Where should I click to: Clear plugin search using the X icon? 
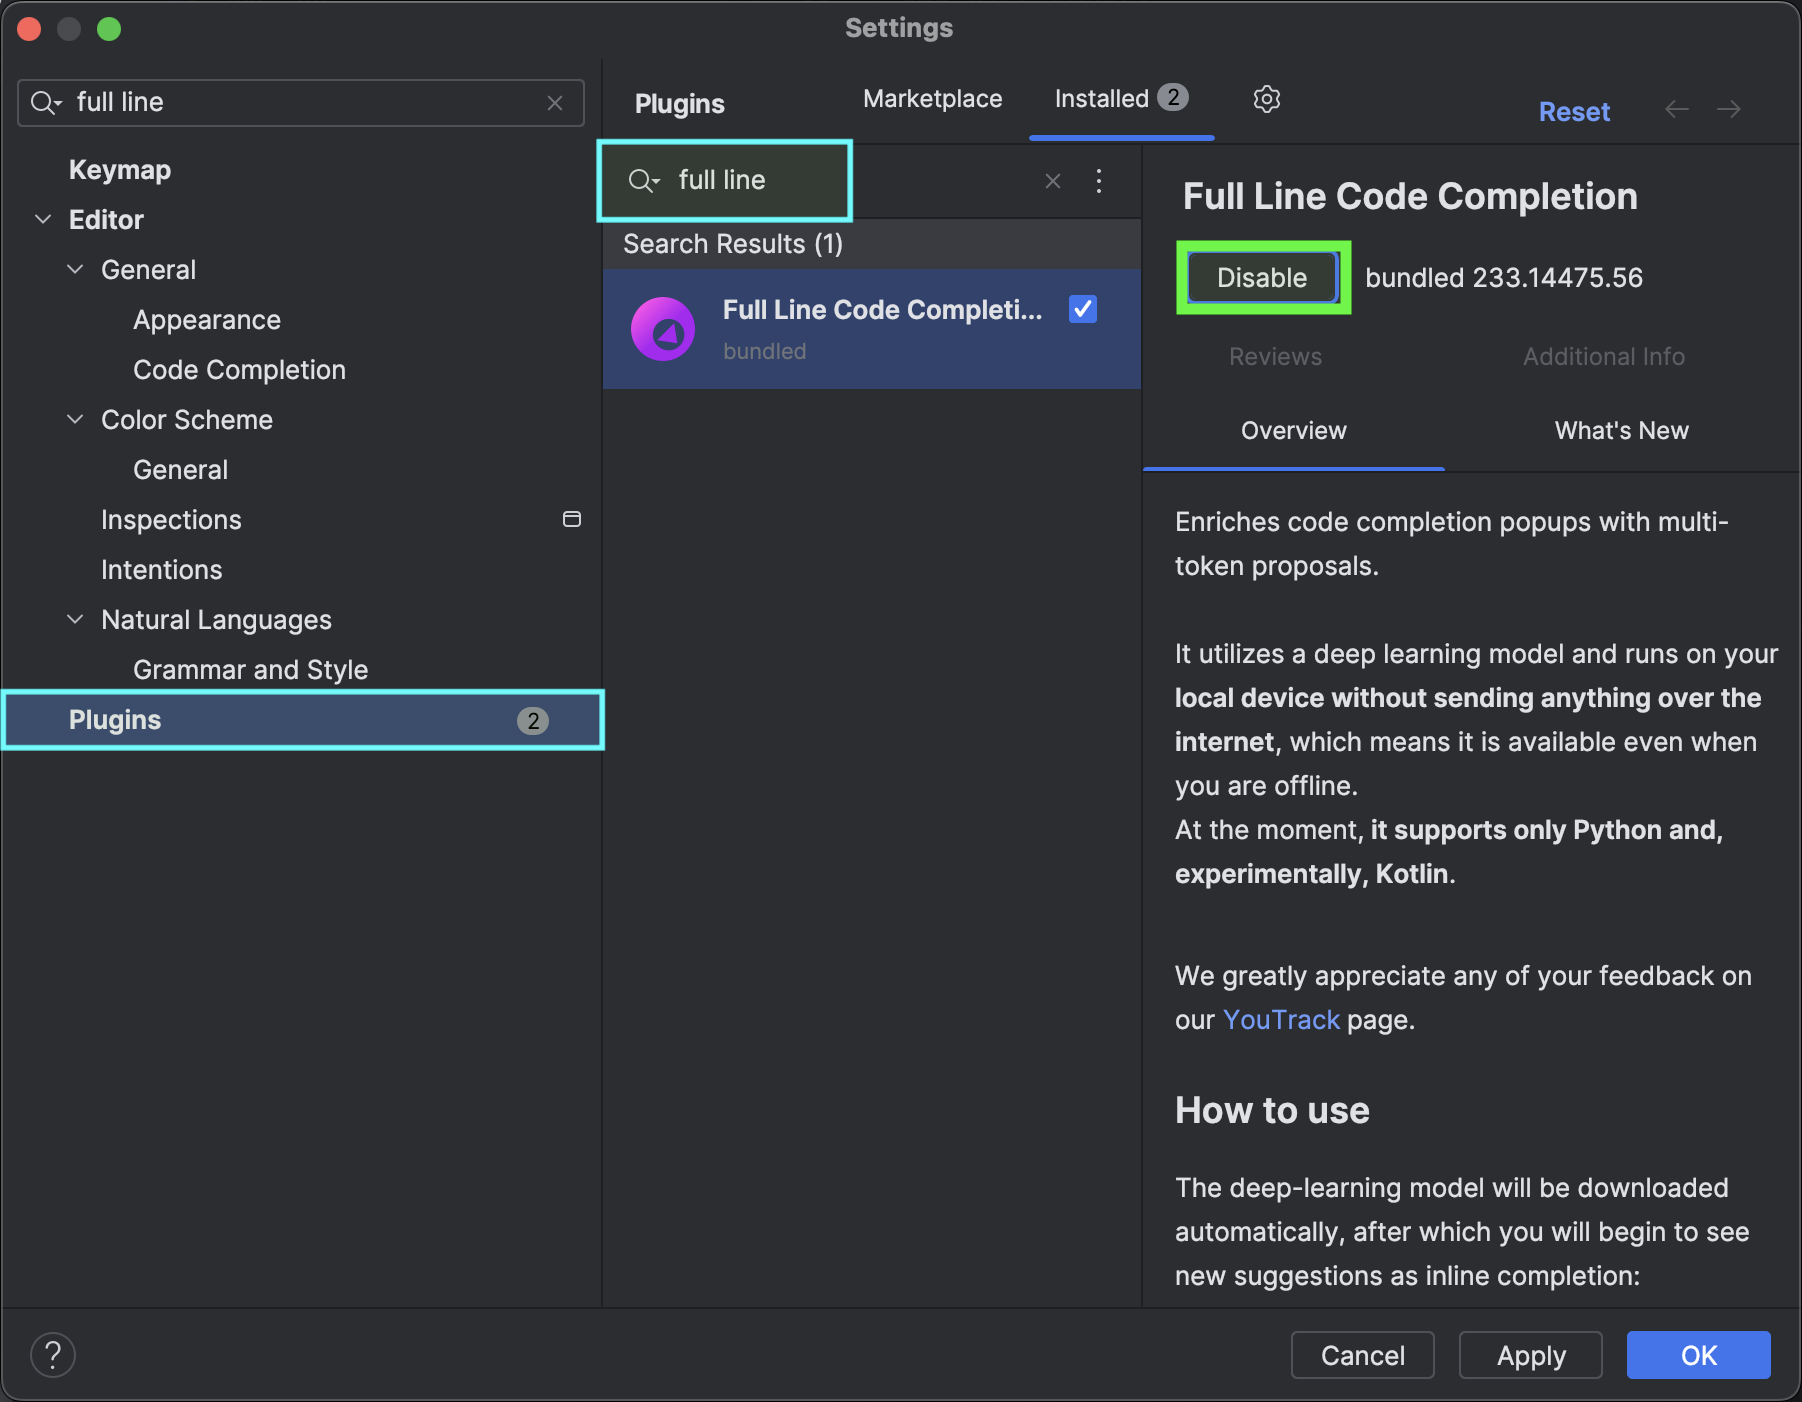pos(1053,181)
